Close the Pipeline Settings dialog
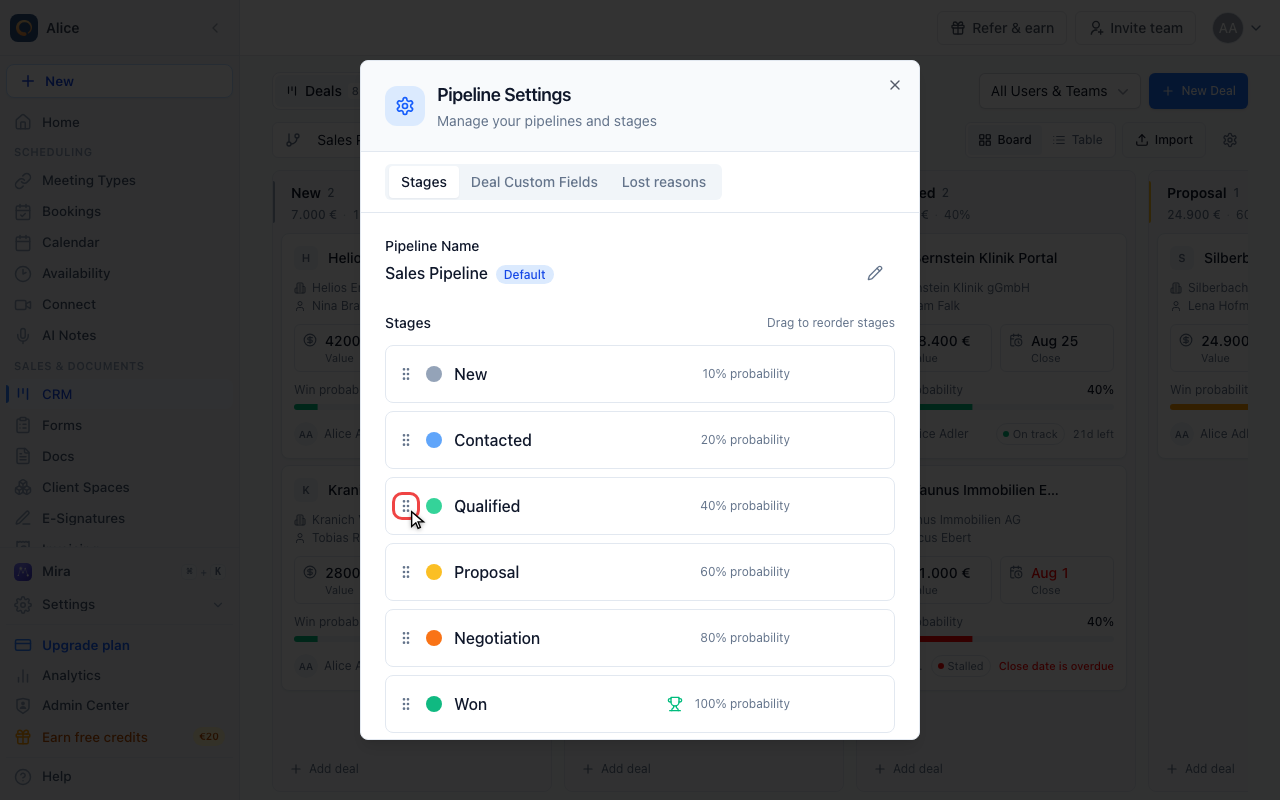Viewport: 1280px width, 800px height. (895, 85)
